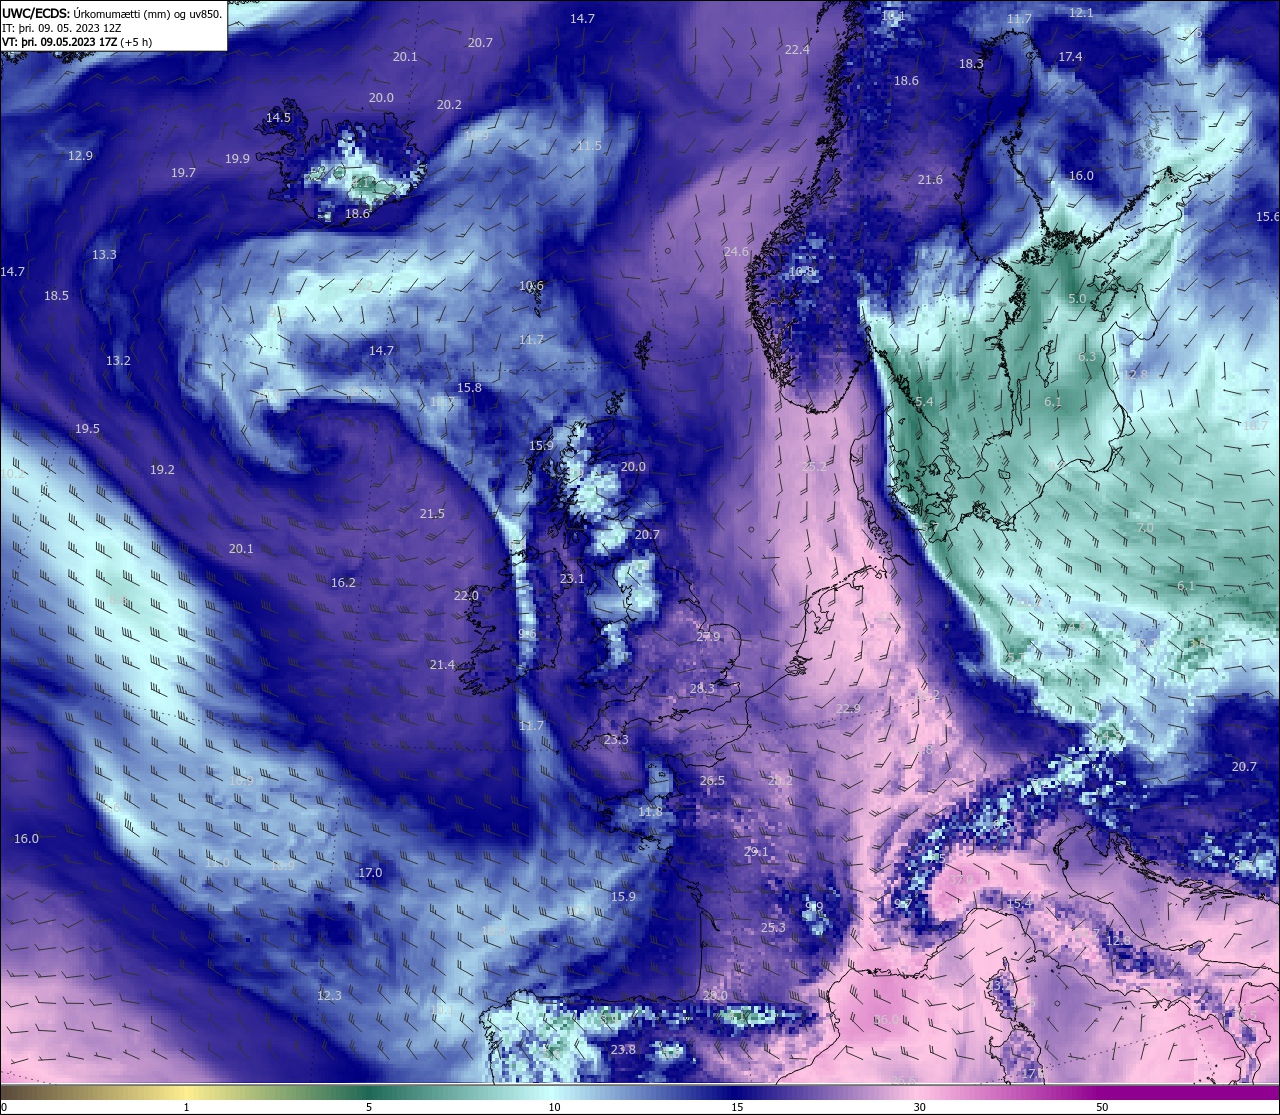The width and height of the screenshot is (1280, 1115).
Task: Click the map value 23.8 over Spain
Action: [x=623, y=1050]
